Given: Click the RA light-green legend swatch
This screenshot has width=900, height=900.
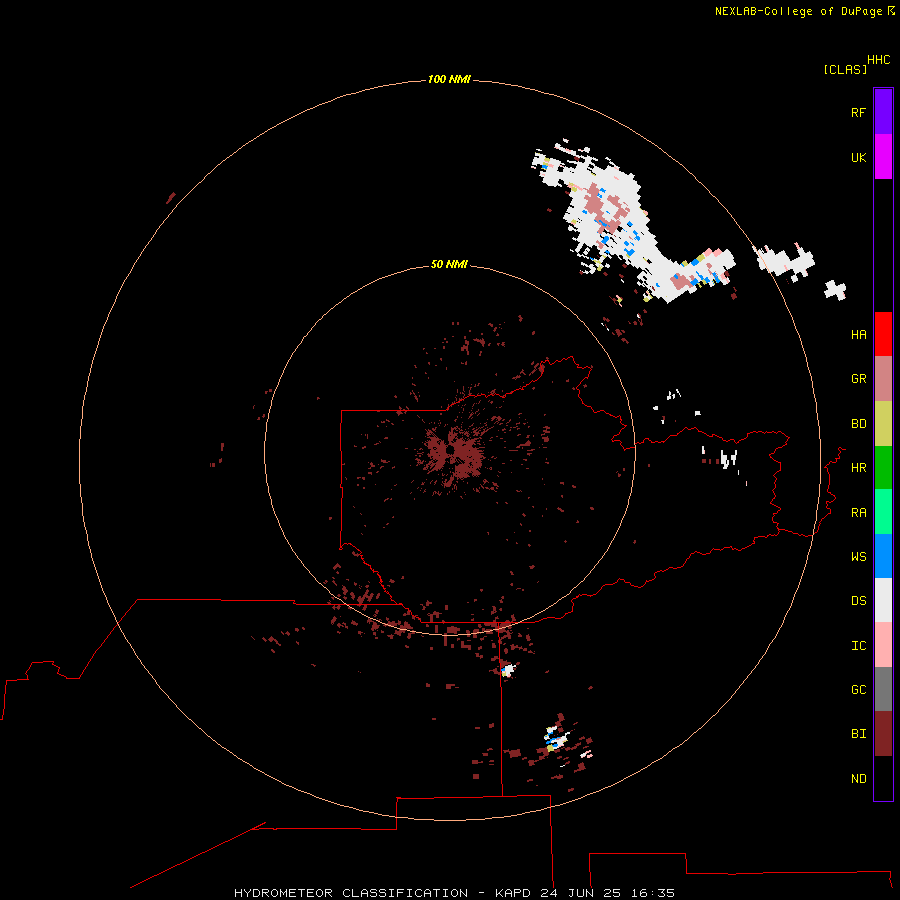Looking at the screenshot, I should (x=883, y=512).
